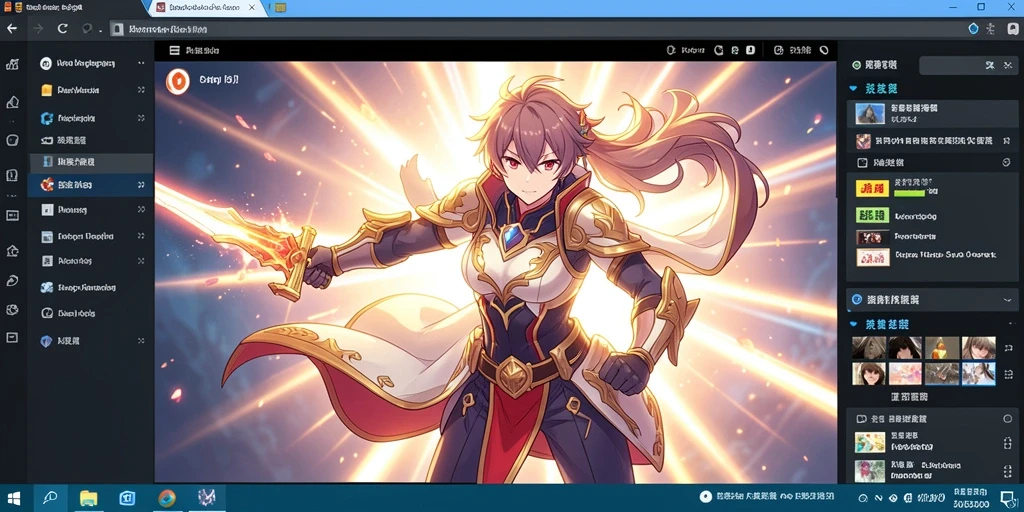Collapse the upper blue triangle section in right panel
Screen dimensions: 1024x512
coord(853,88)
